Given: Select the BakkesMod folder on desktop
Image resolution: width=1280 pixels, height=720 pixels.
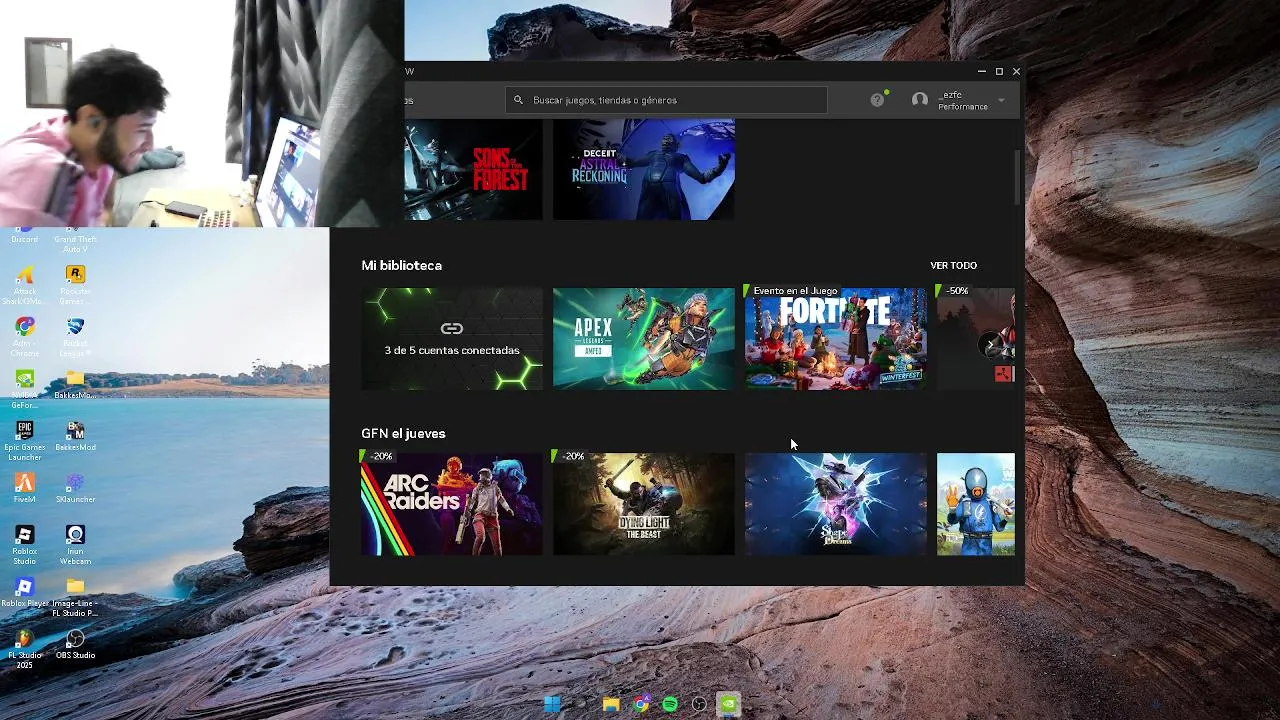Looking at the screenshot, I should click(x=75, y=384).
